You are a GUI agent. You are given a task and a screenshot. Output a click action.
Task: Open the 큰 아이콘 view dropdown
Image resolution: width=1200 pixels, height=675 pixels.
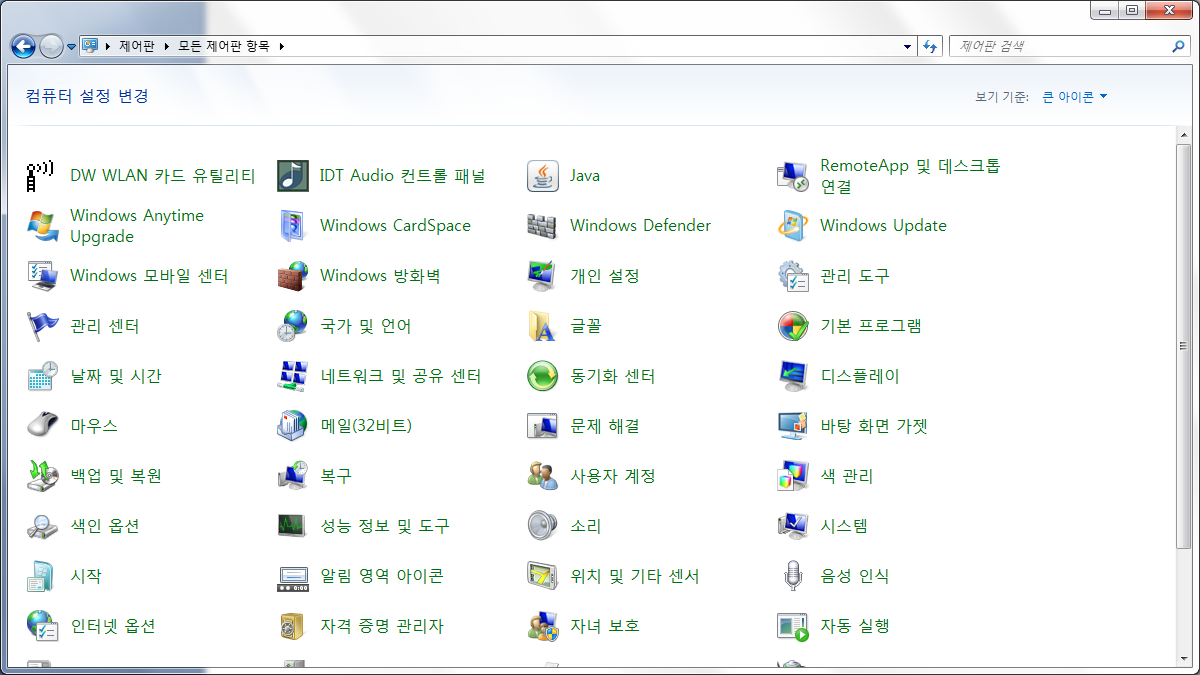[1075, 97]
